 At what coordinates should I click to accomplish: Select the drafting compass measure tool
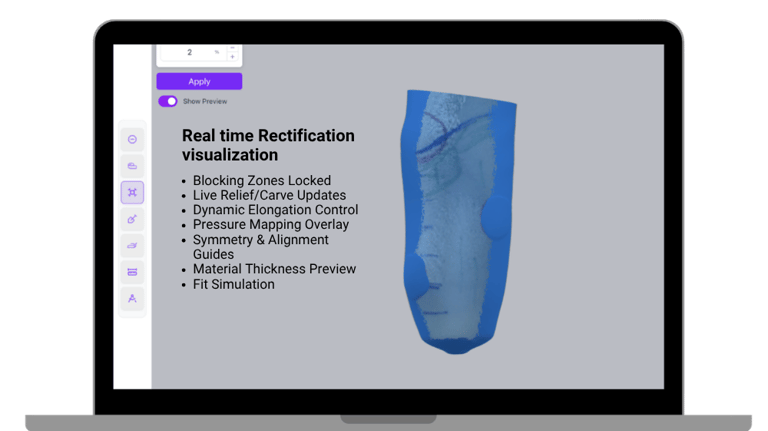coord(132,298)
